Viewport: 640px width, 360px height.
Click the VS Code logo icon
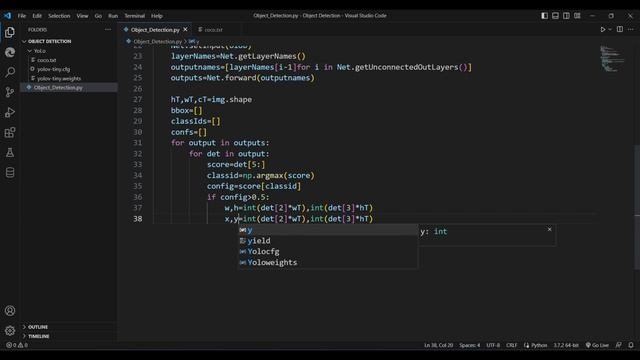point(8,16)
